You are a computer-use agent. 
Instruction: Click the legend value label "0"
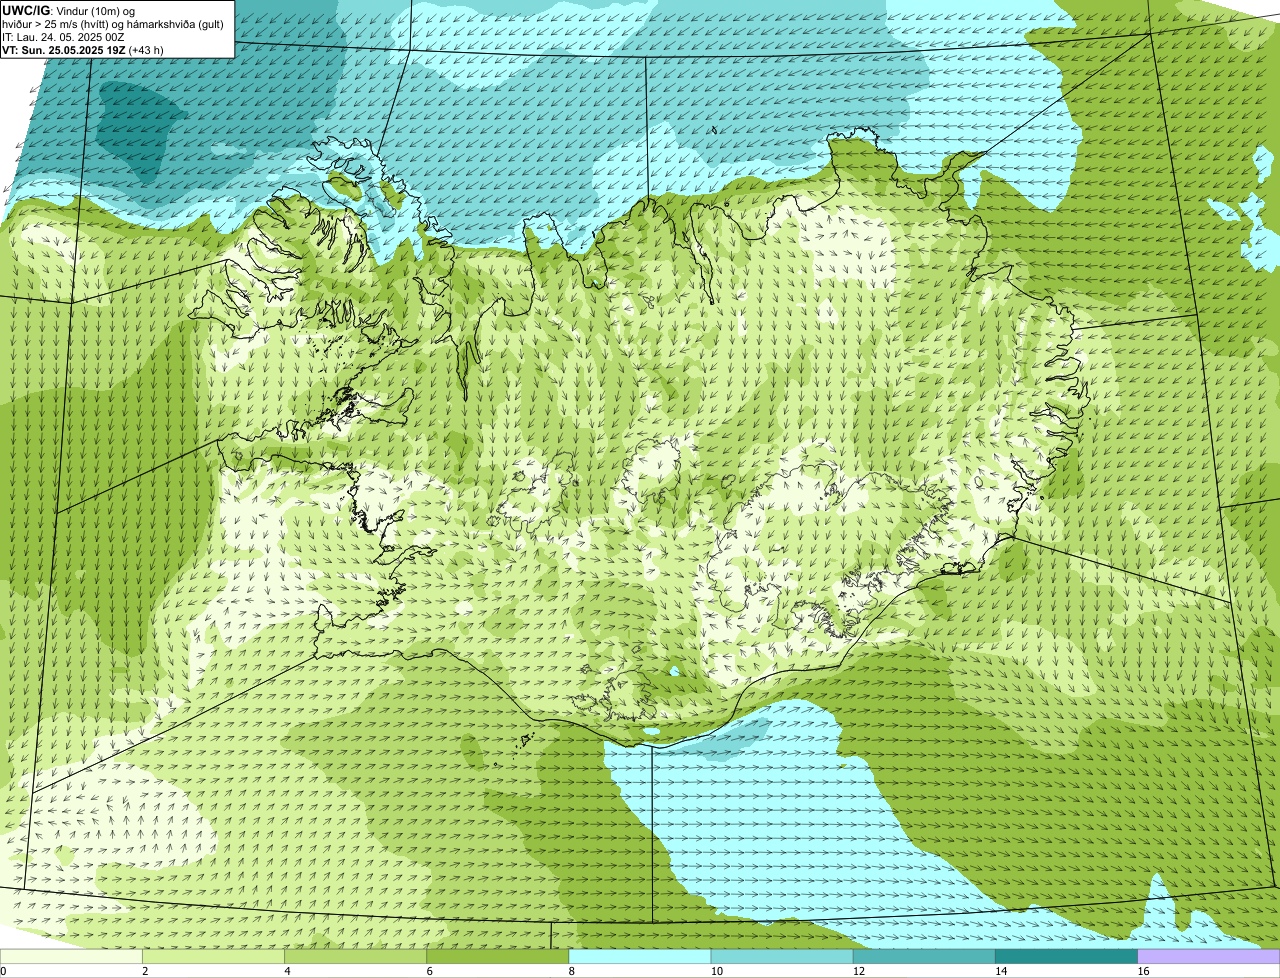[x=3, y=971]
